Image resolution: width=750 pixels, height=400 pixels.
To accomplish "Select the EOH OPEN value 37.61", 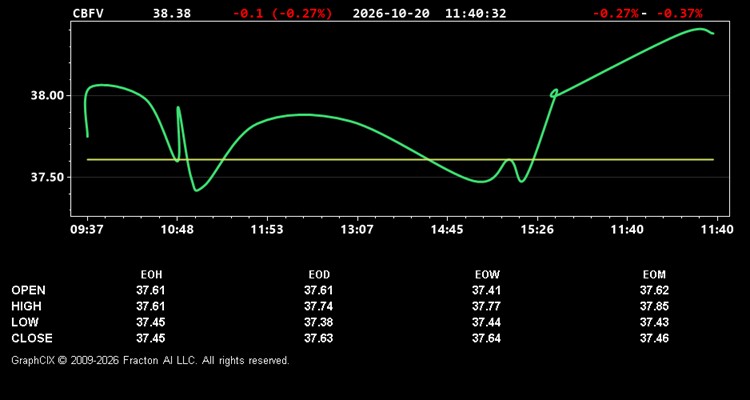I will [x=151, y=290].
